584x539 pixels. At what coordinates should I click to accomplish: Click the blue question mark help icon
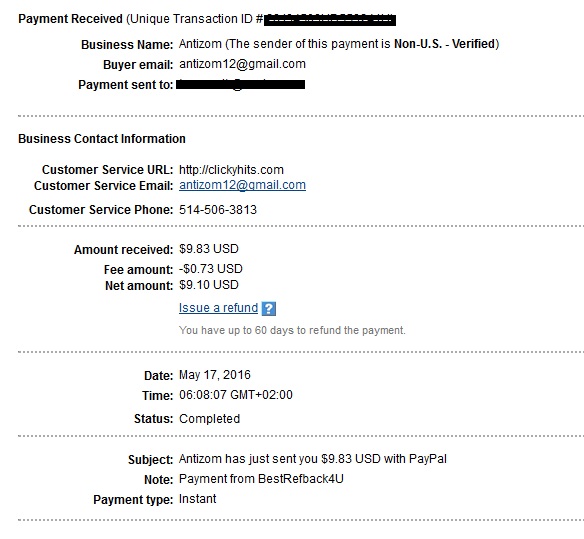coord(269,308)
